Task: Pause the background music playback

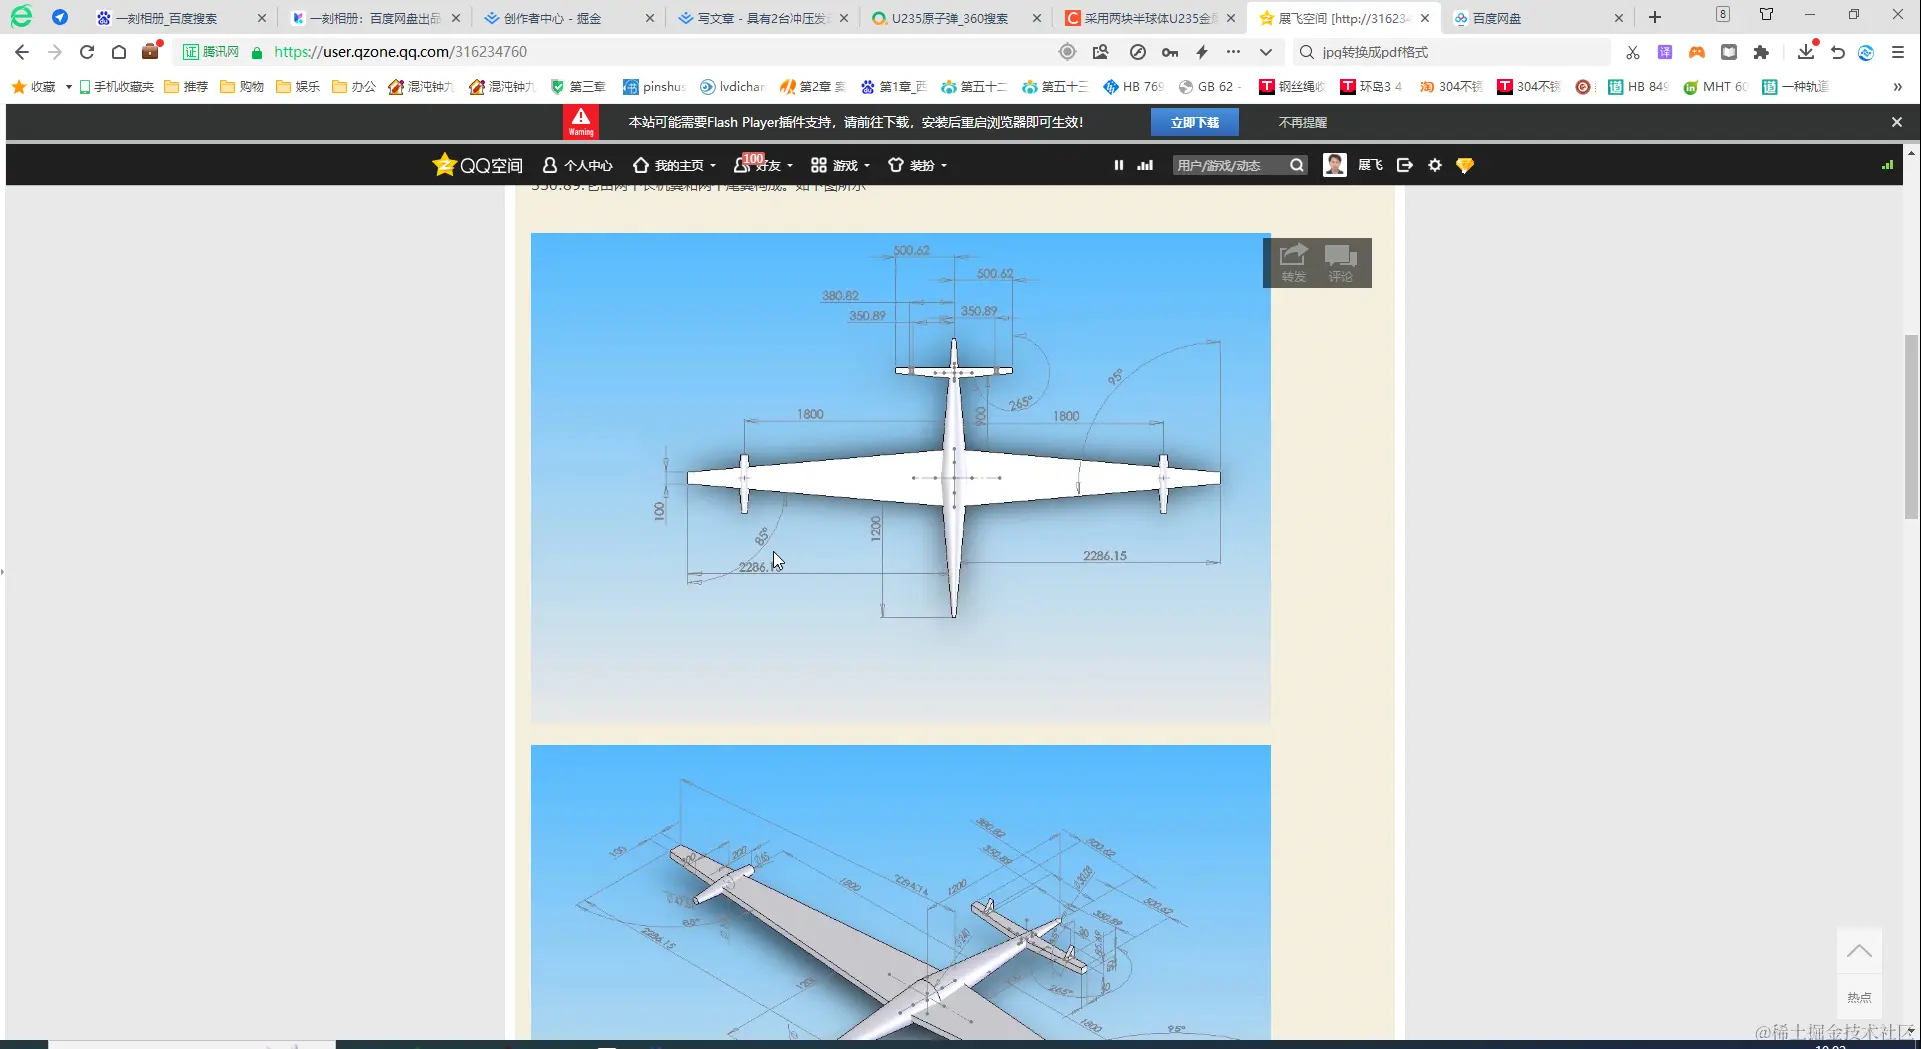Action: 1118,164
